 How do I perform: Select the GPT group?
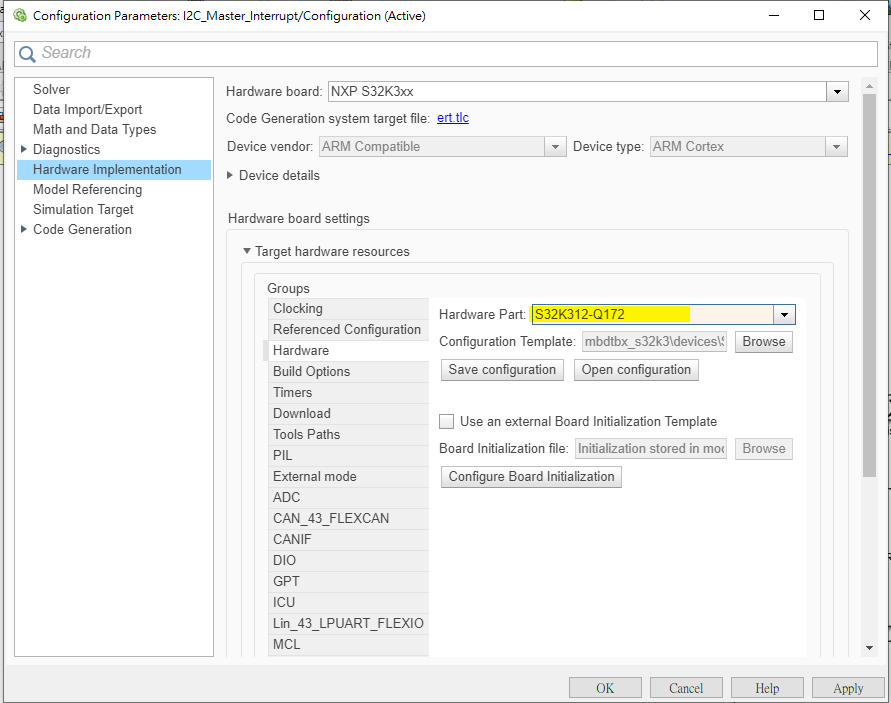click(x=348, y=582)
